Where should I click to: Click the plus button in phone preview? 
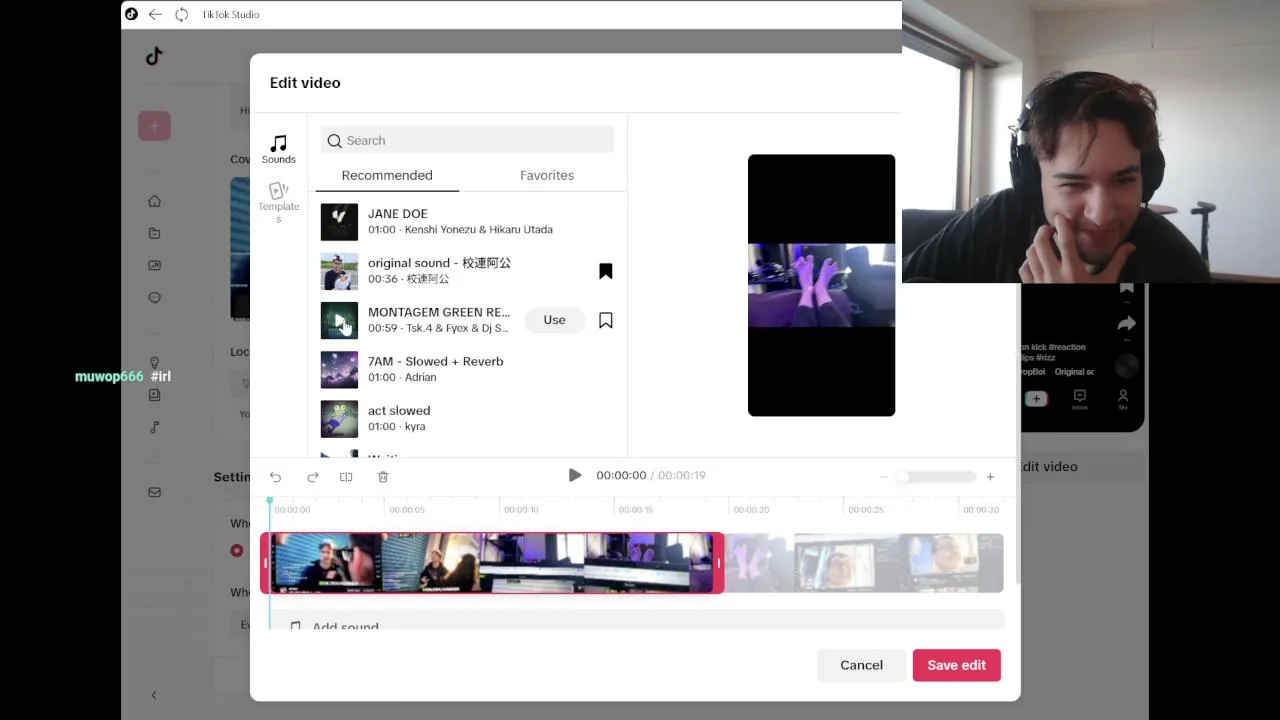click(1036, 398)
